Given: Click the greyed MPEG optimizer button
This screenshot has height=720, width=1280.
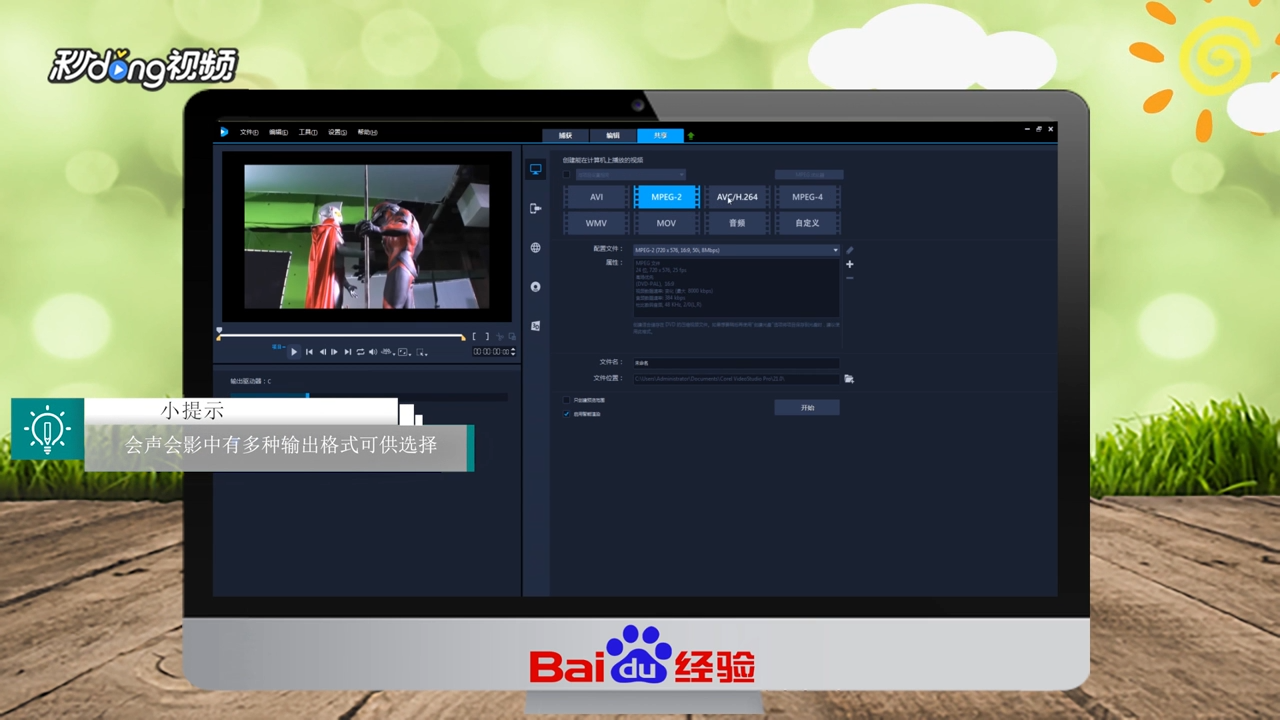Looking at the screenshot, I should [809, 174].
